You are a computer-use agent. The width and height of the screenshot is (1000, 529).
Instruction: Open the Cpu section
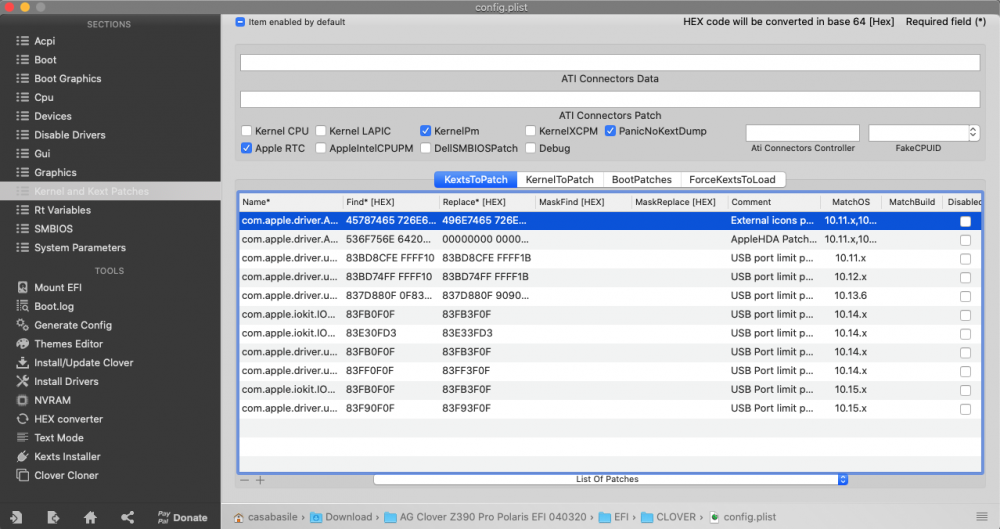44,98
